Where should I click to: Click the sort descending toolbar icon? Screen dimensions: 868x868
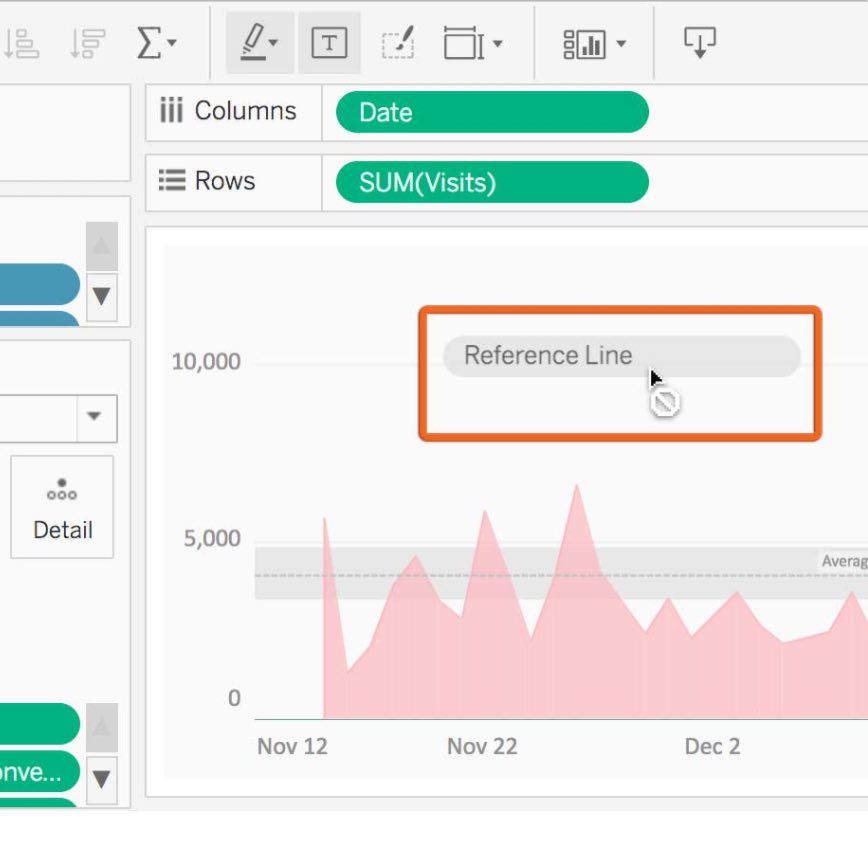click(x=87, y=43)
